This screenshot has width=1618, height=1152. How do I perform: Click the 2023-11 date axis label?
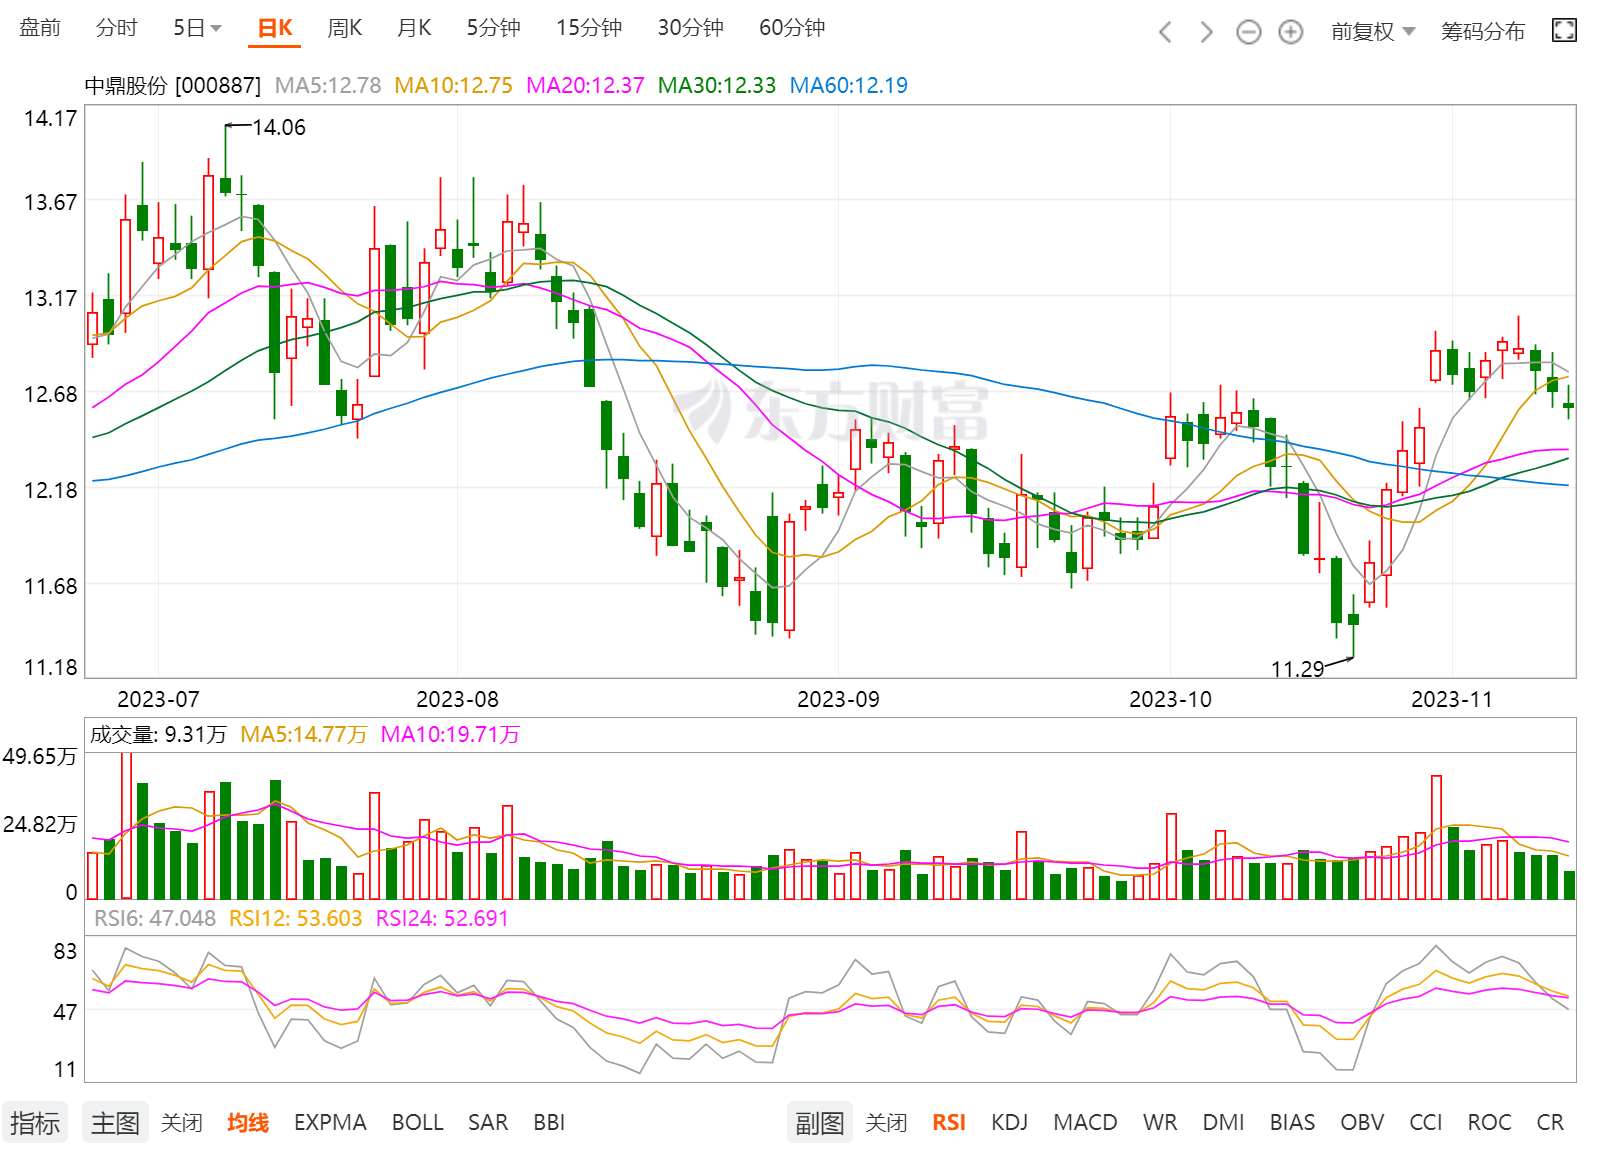1451,700
